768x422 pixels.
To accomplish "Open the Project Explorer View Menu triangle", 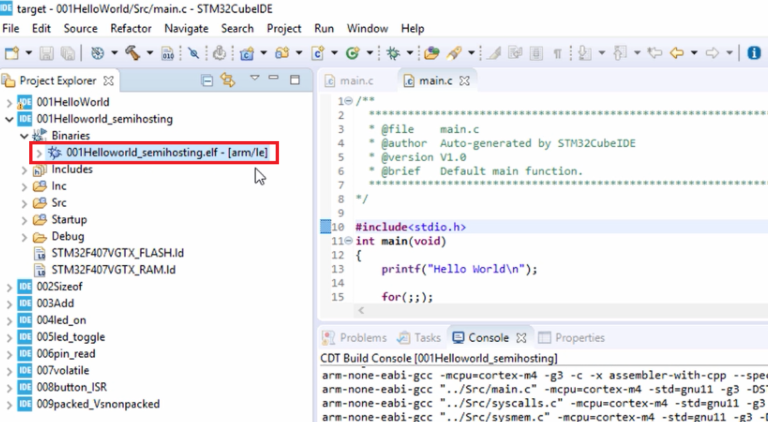I will [254, 78].
